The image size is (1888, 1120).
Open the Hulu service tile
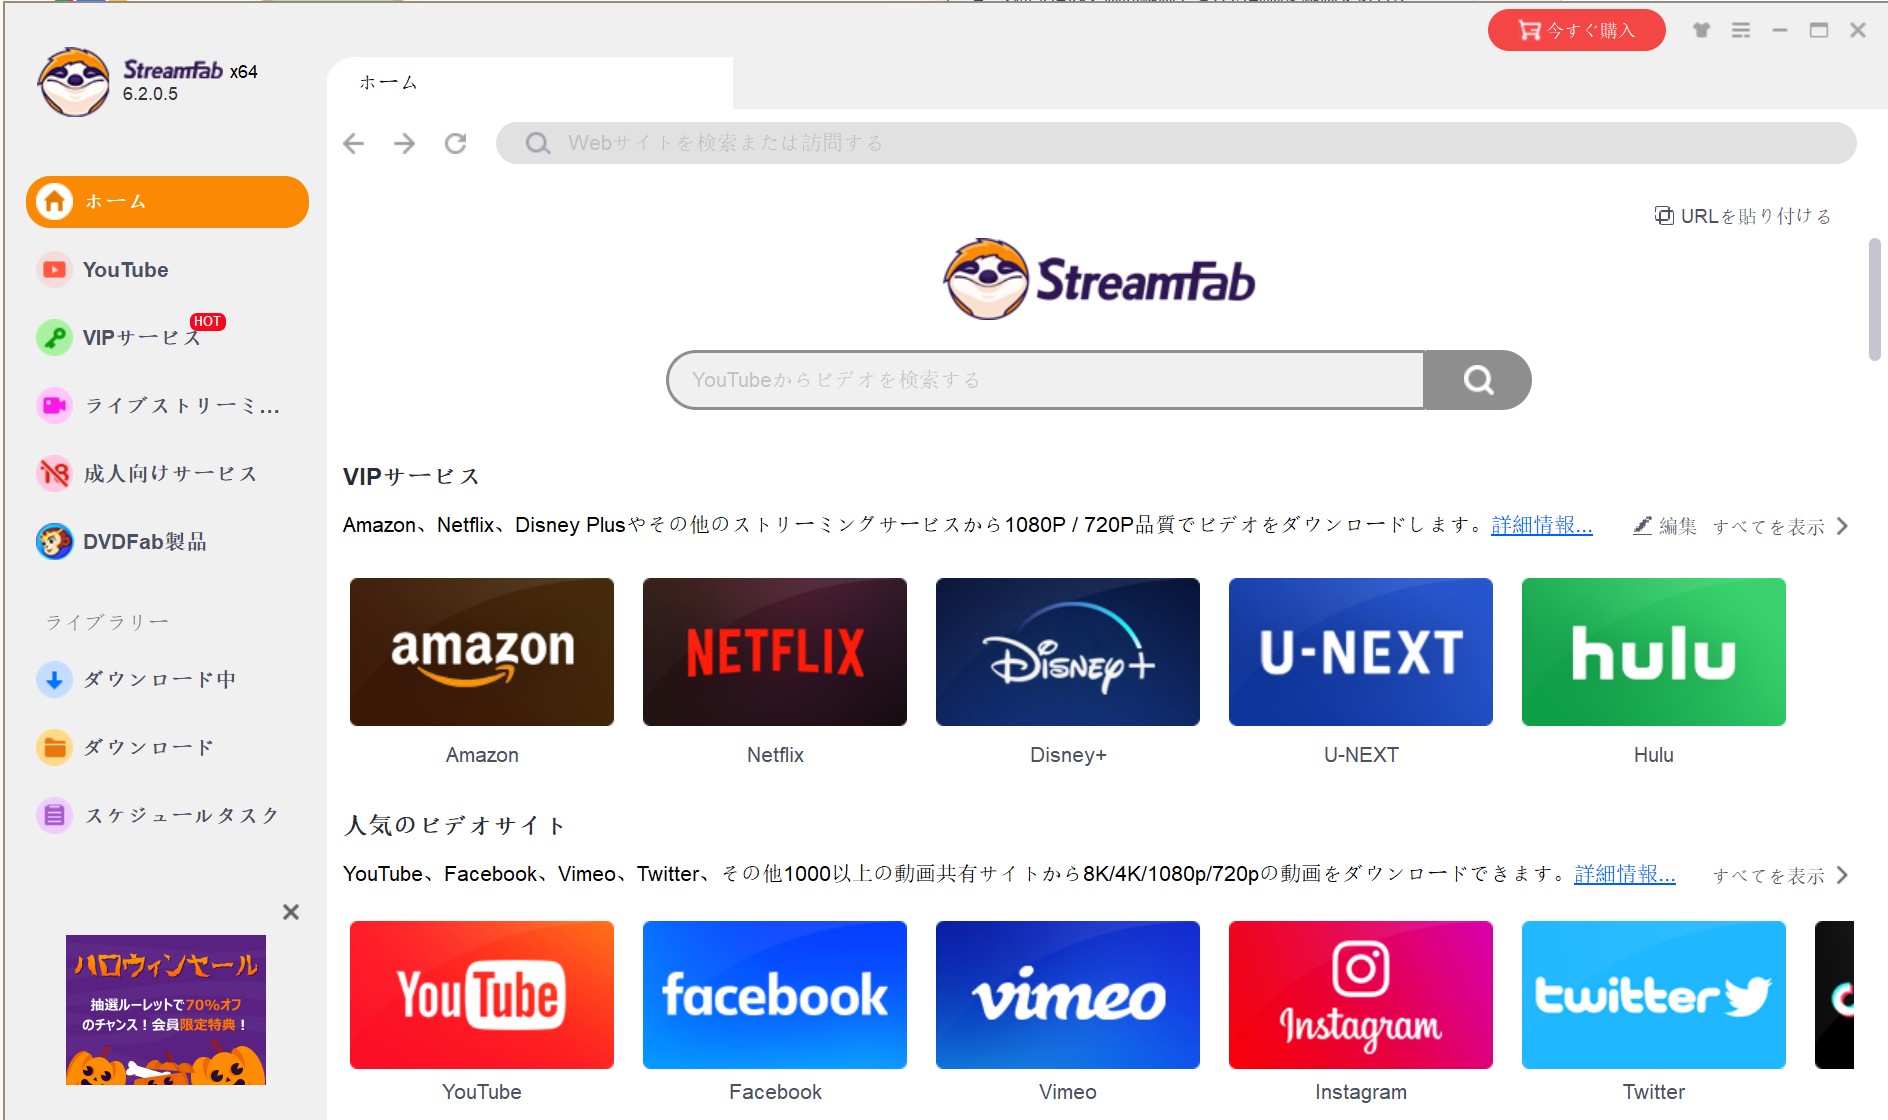click(x=1654, y=652)
